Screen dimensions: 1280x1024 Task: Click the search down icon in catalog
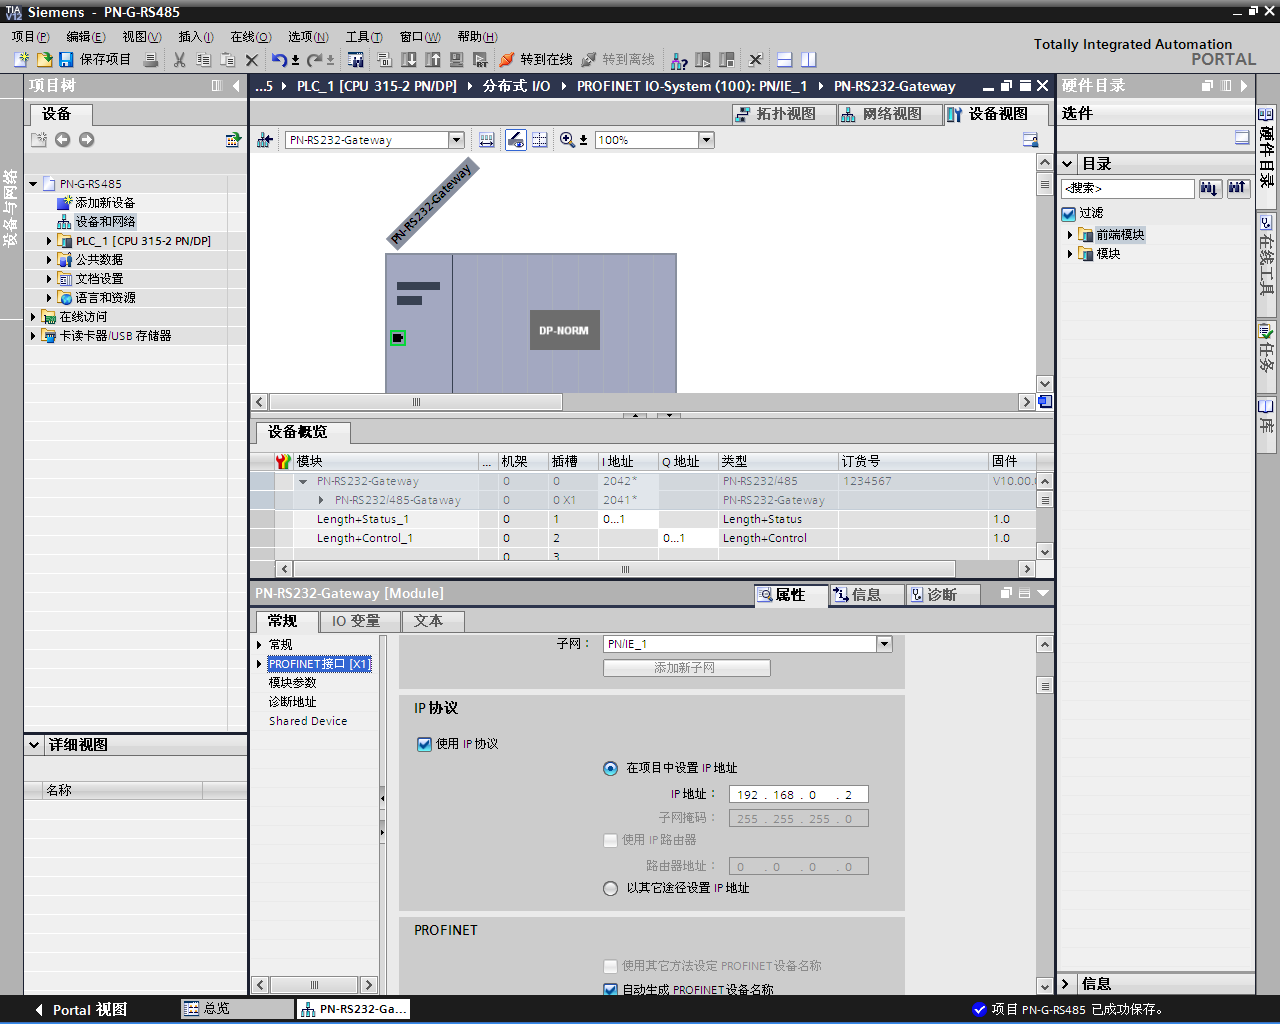point(1210,188)
